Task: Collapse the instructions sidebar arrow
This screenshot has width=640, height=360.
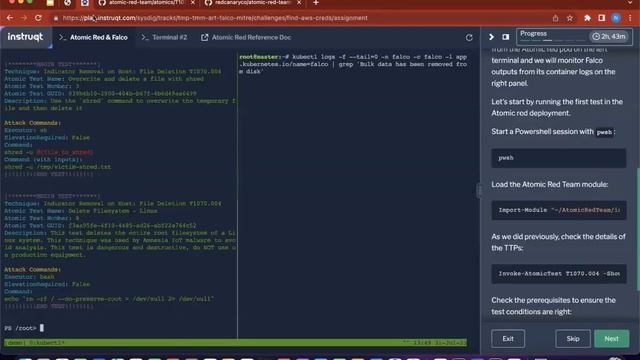Action: click(491, 37)
